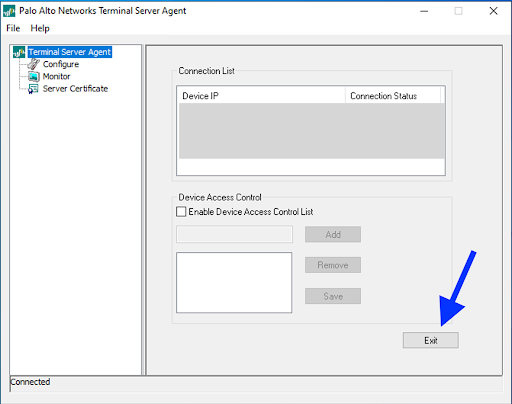The width and height of the screenshot is (512, 404).
Task: Click the disabled Add button
Action: (x=333, y=234)
